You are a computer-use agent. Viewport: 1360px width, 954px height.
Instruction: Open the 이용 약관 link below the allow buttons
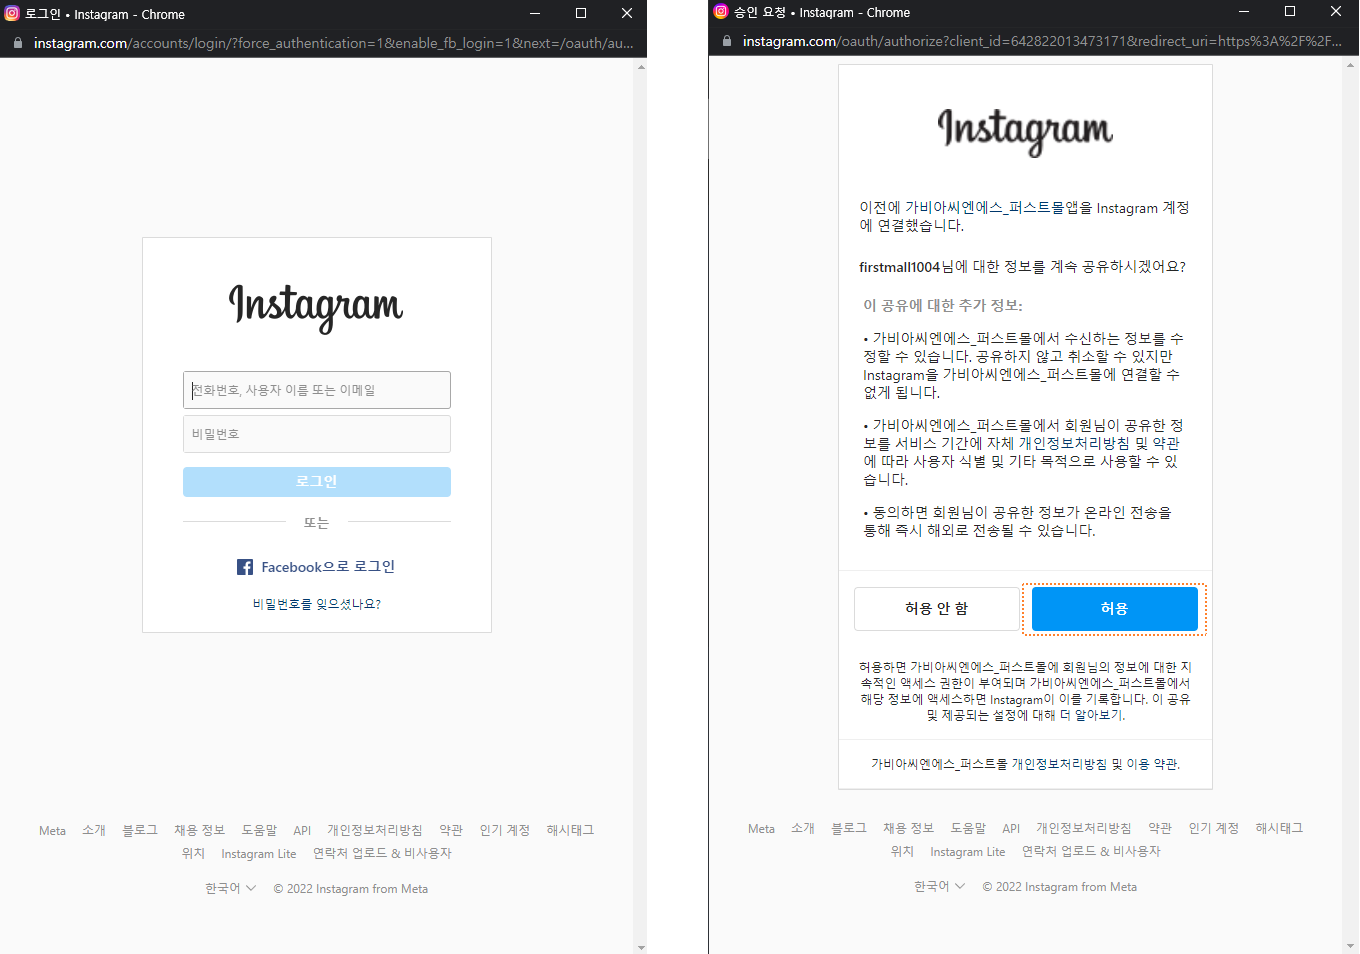pos(1152,764)
